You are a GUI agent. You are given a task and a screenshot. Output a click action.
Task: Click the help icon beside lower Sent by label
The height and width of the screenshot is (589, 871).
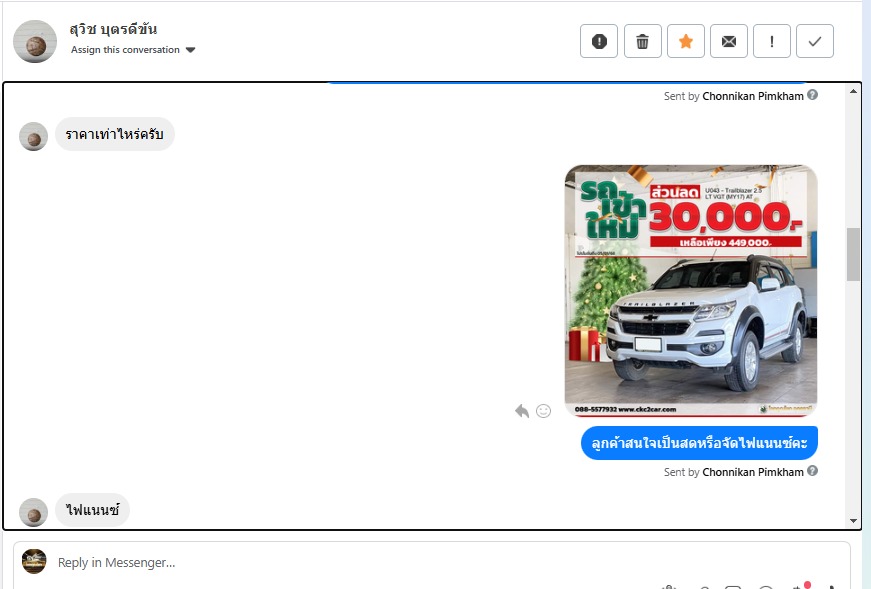click(x=812, y=471)
